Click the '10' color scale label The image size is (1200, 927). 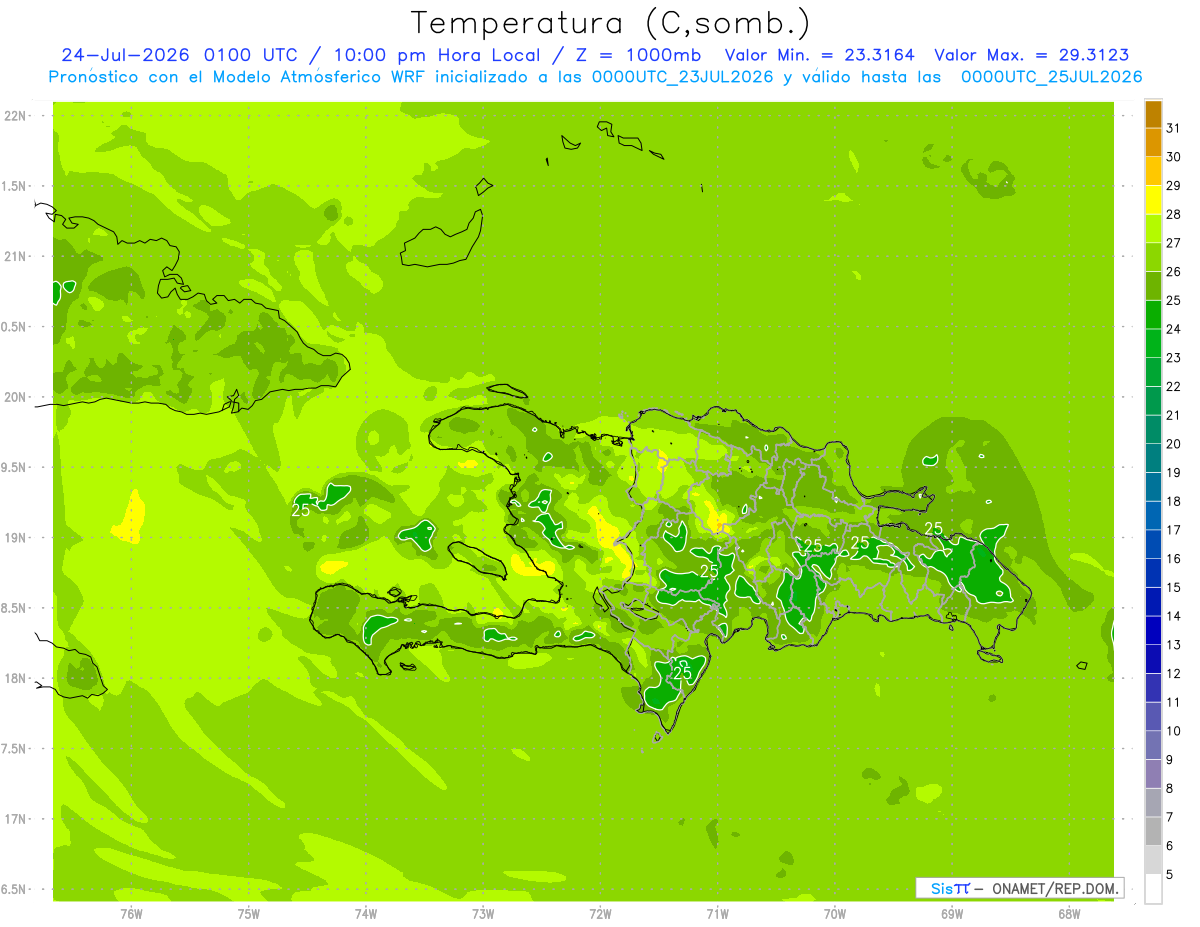pyautogui.click(x=1173, y=731)
